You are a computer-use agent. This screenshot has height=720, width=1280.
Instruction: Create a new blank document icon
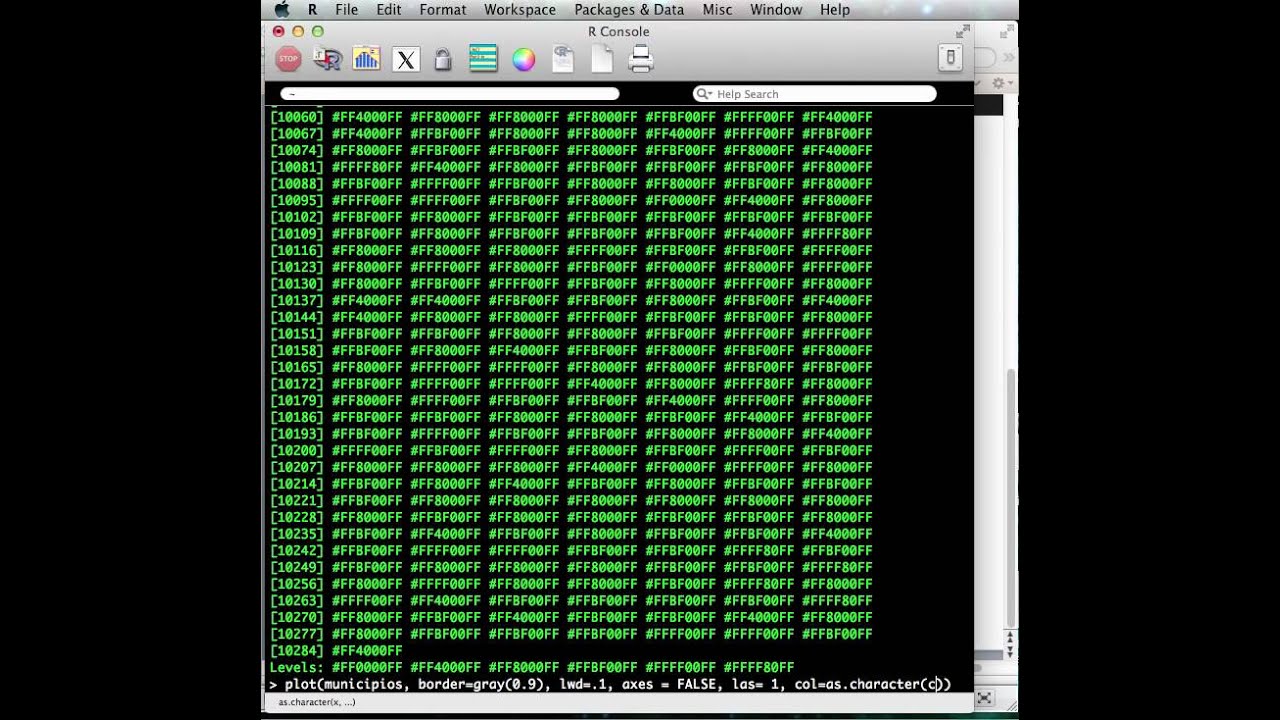[x=602, y=59]
